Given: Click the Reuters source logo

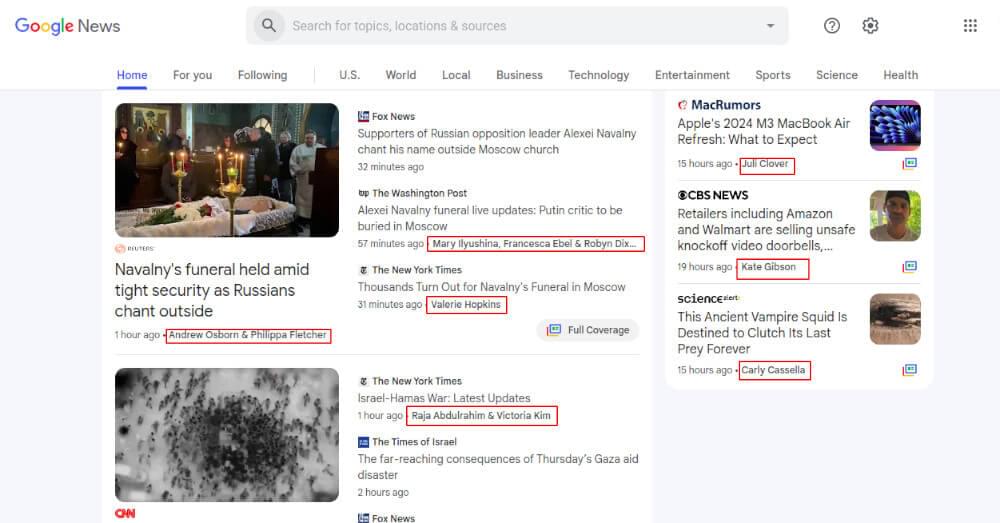Looking at the screenshot, I should 135,248.
